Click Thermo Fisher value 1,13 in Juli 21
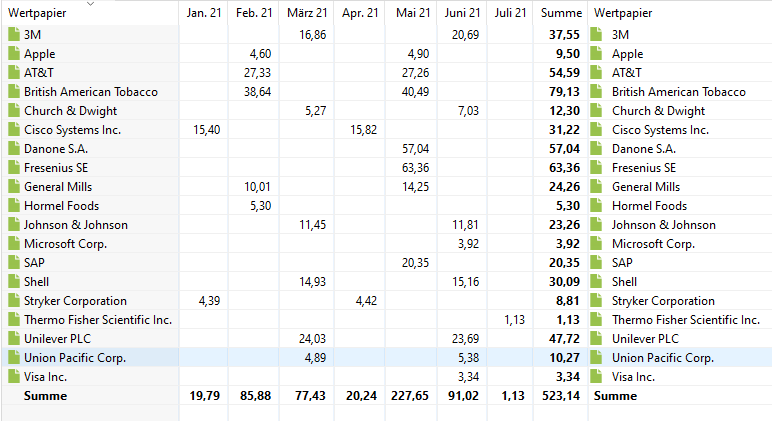772x421 pixels. (515, 320)
